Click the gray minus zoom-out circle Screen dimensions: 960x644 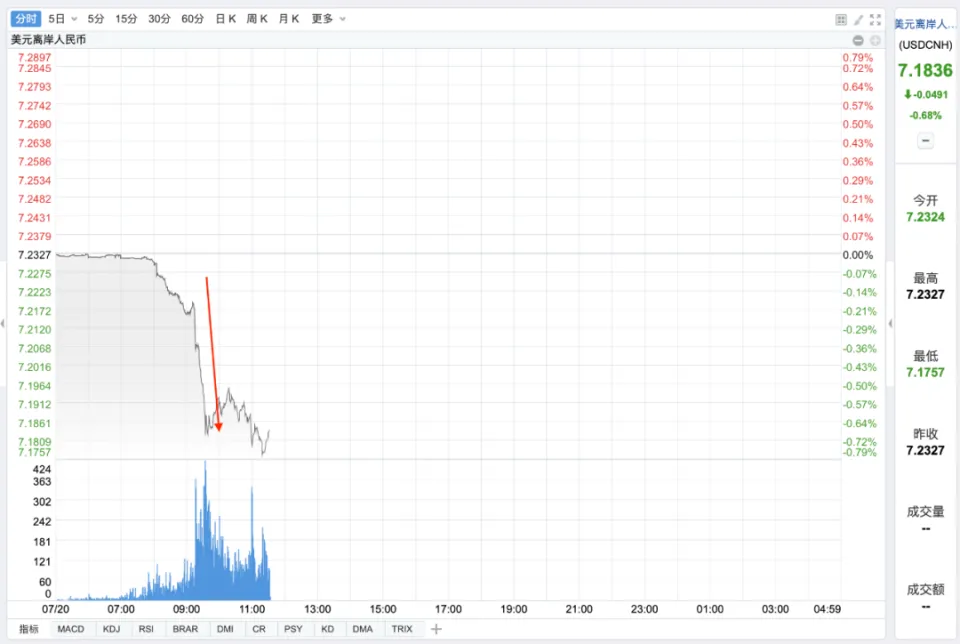point(858,40)
